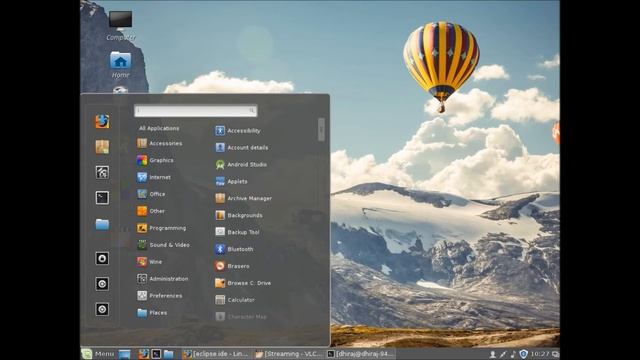
Task: Open the update manager shield icon
Action: tap(524, 354)
